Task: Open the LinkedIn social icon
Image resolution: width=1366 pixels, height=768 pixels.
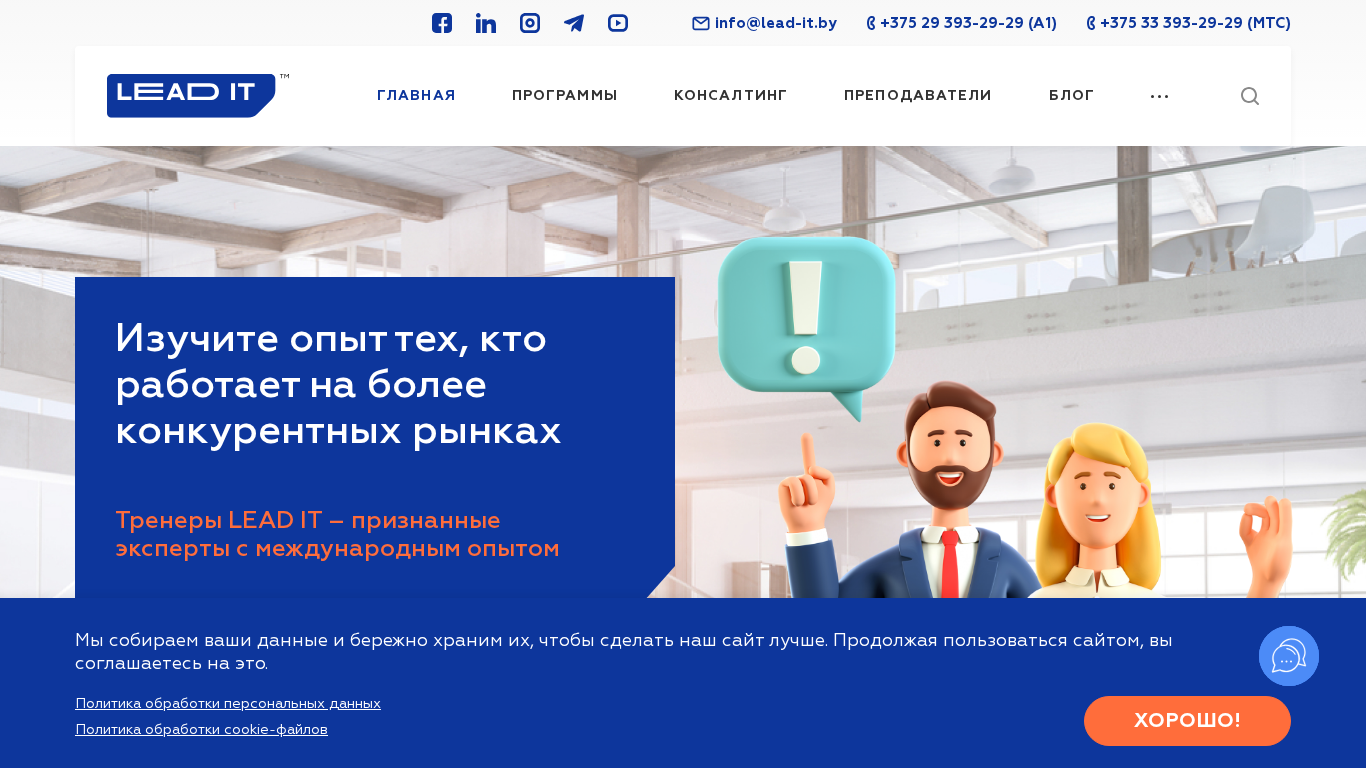Action: coord(486,23)
